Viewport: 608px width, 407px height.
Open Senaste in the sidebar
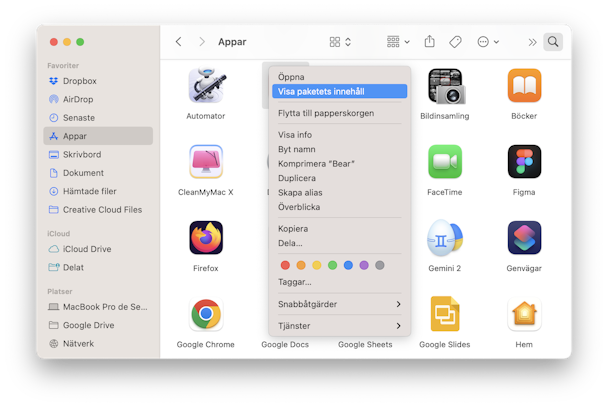coord(98,118)
